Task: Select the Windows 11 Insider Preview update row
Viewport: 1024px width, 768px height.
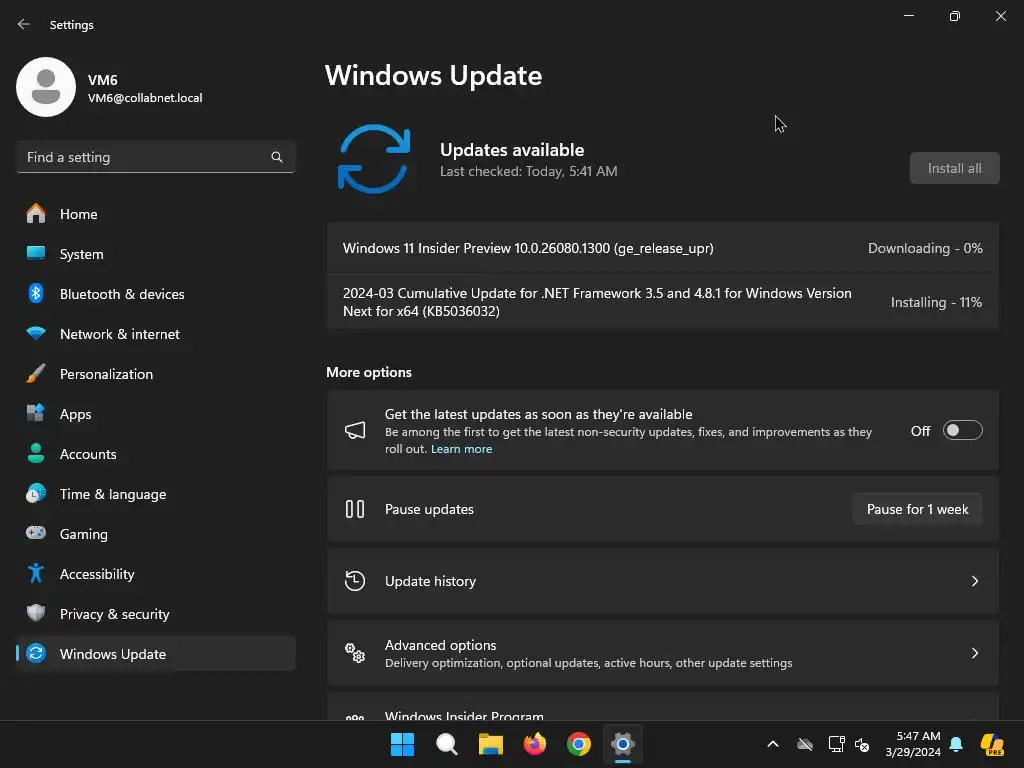Action: pyautogui.click(x=662, y=248)
